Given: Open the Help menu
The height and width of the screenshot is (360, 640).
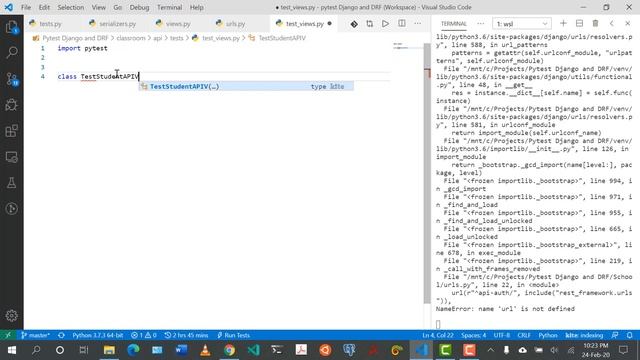Looking at the screenshot, I should coord(196,7).
